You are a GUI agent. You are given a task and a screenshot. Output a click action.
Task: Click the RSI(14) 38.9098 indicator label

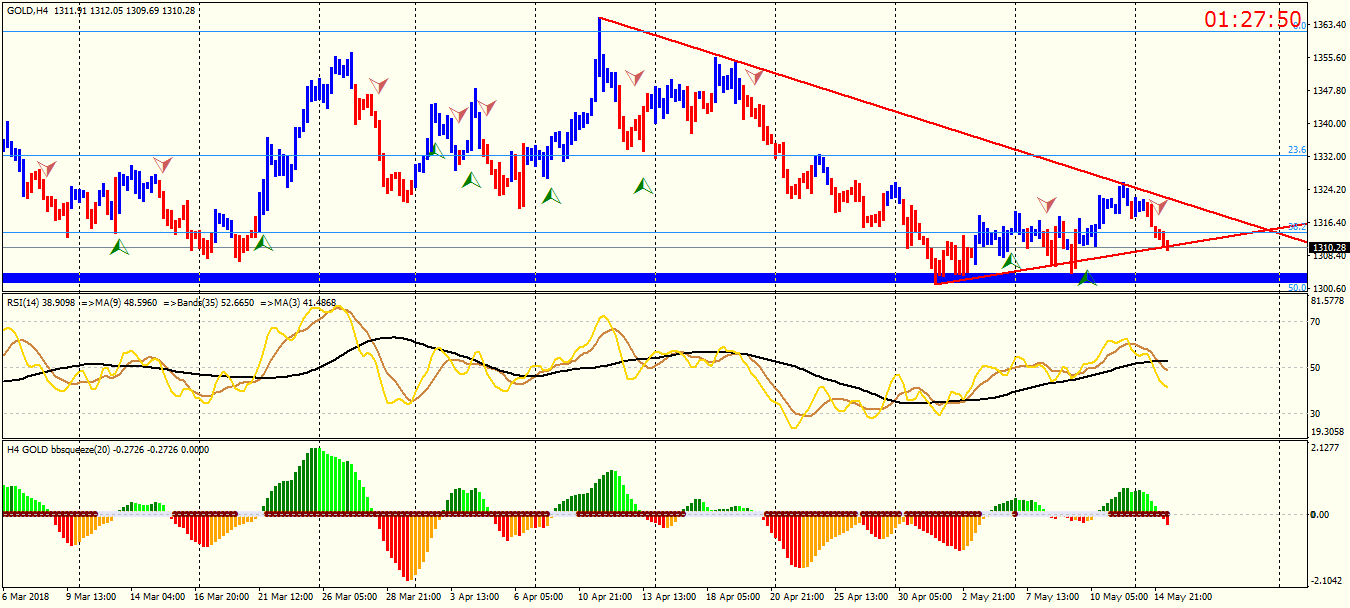[39, 301]
